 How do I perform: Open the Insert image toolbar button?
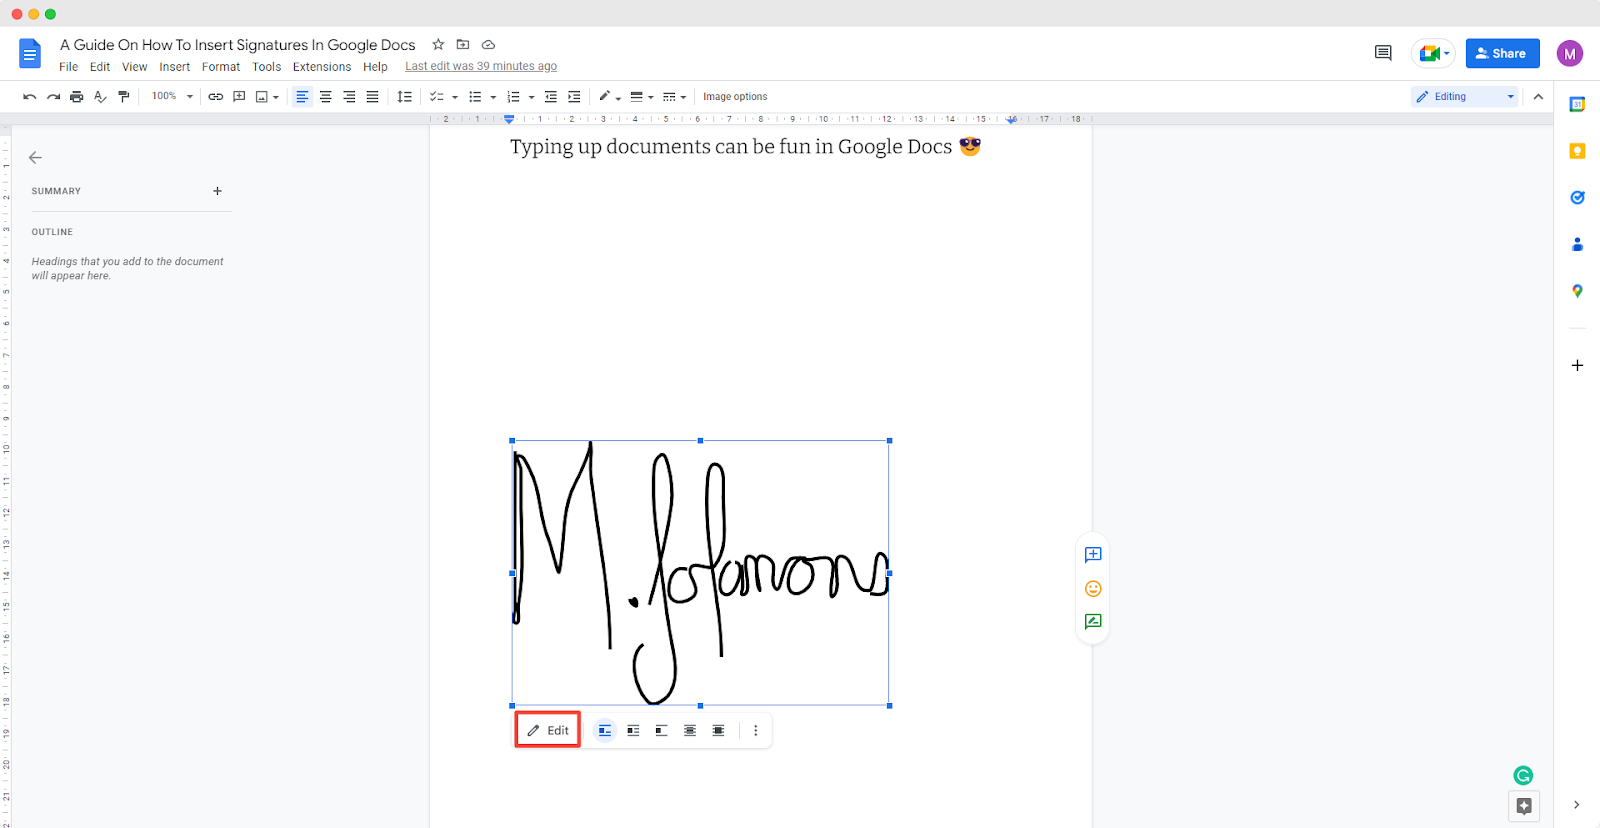267,97
